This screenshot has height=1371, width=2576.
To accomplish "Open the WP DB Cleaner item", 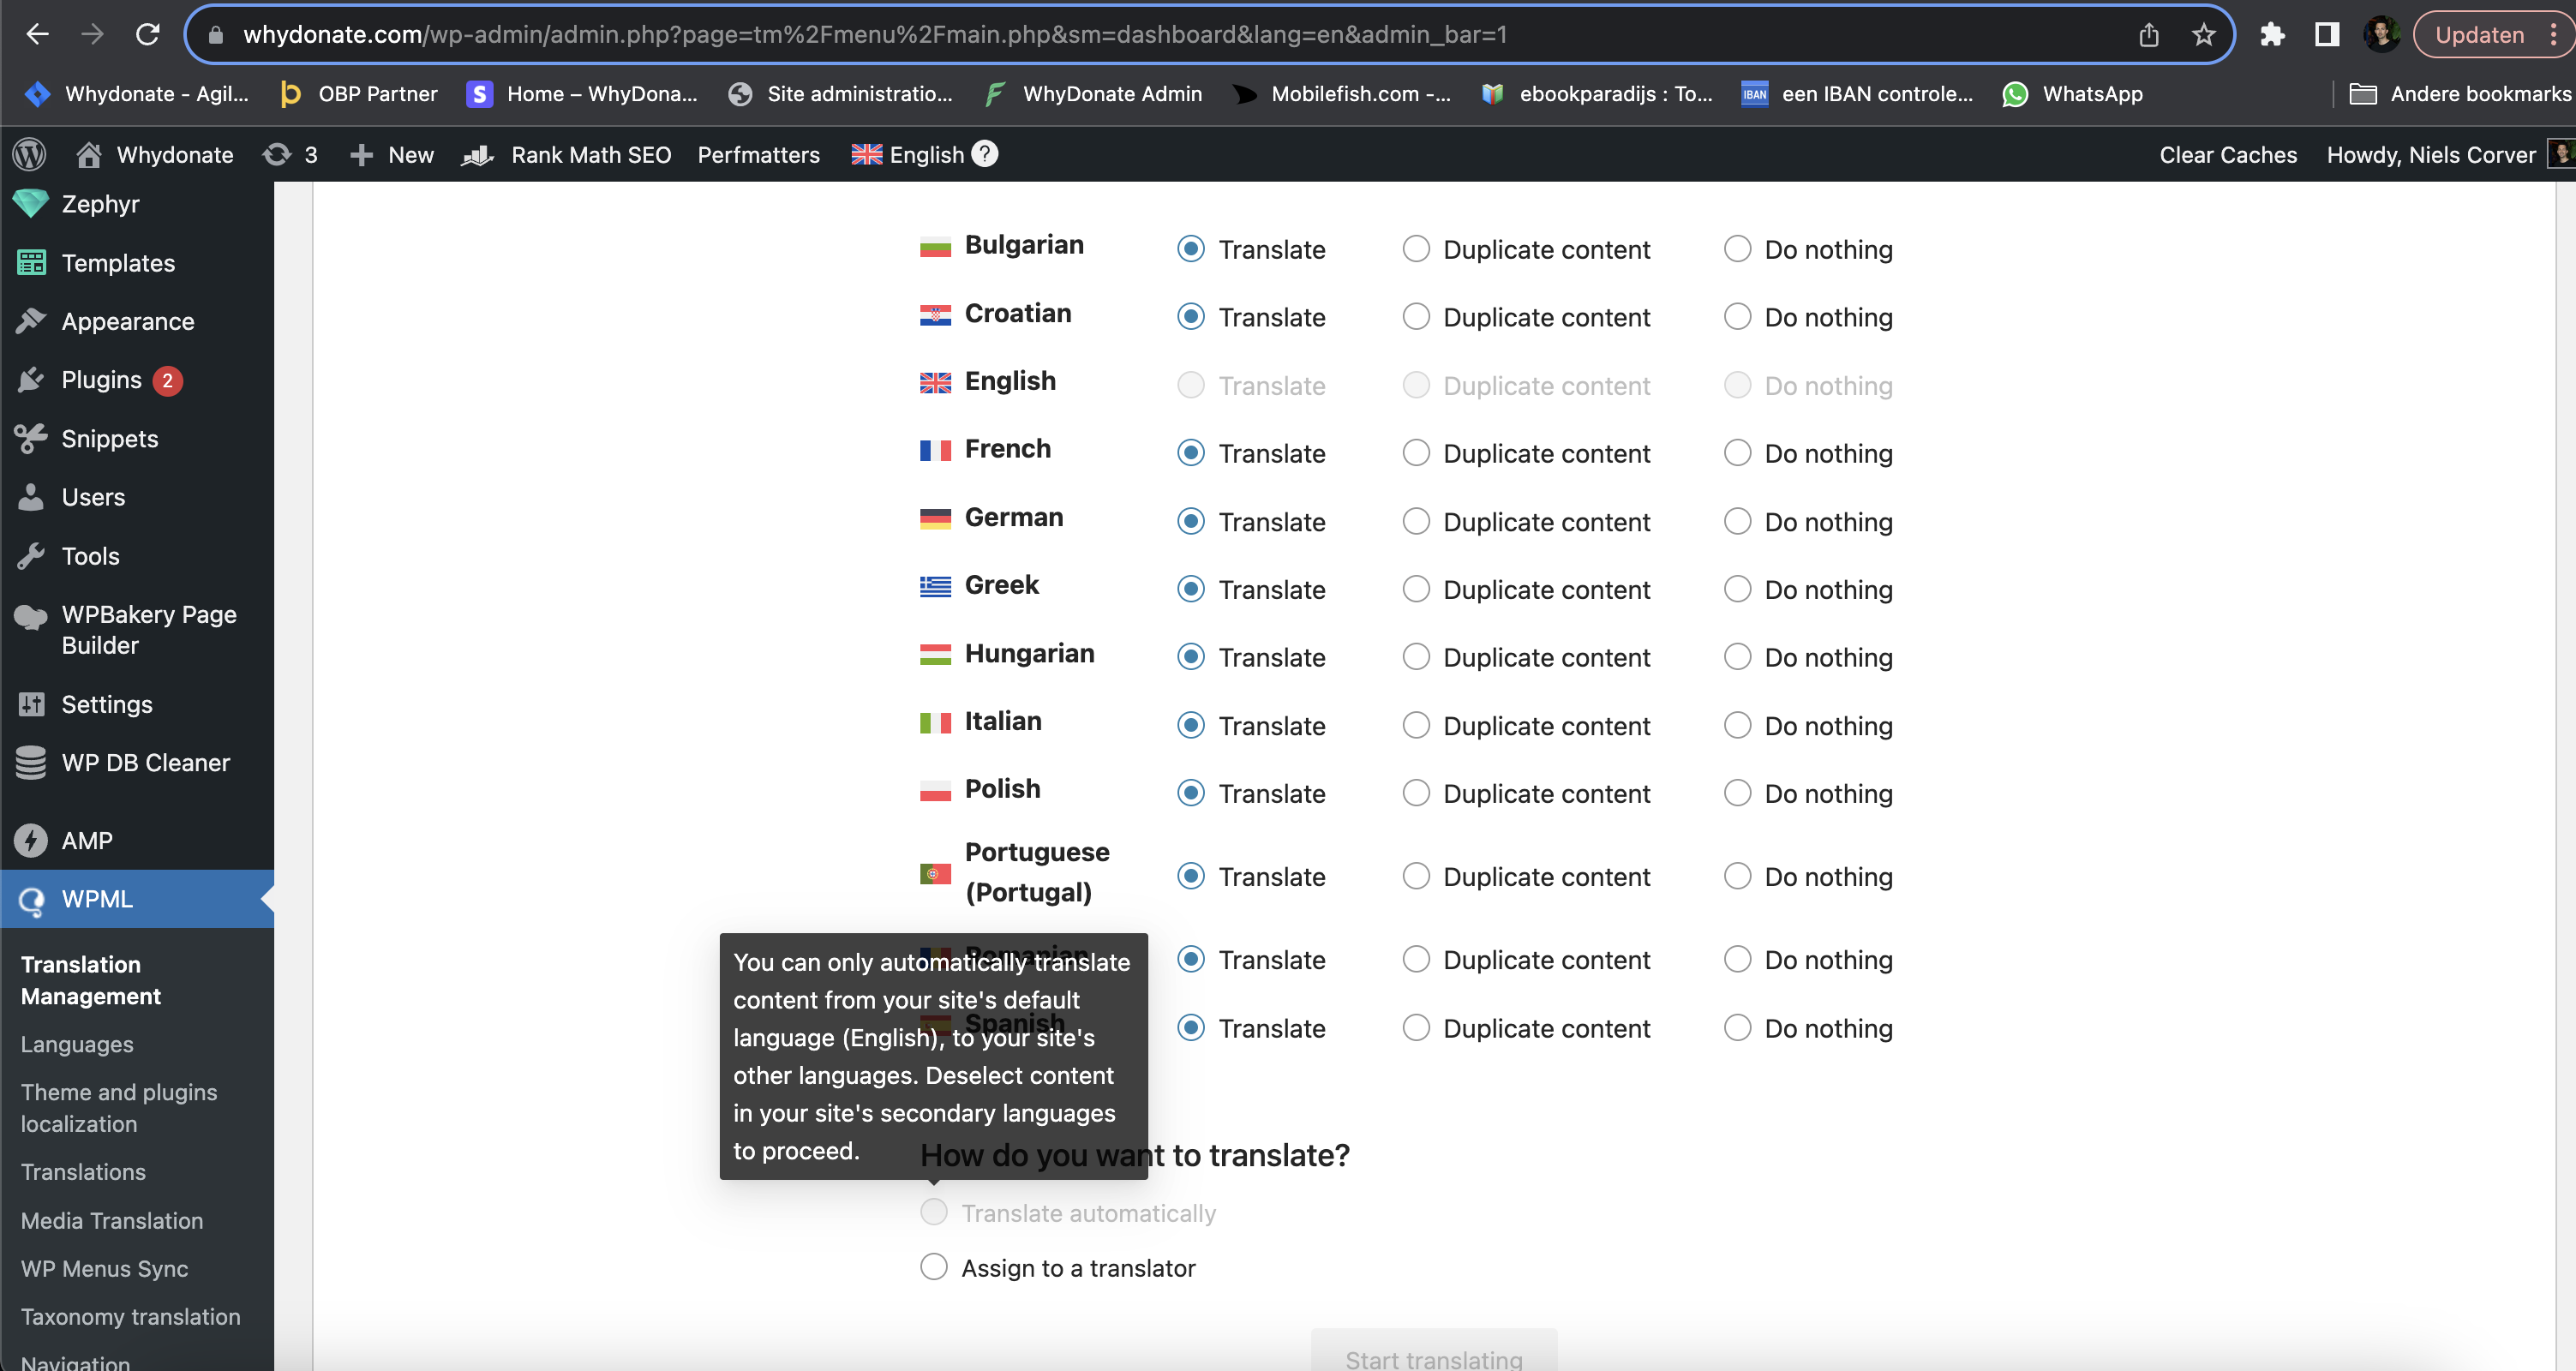I will click(137, 763).
